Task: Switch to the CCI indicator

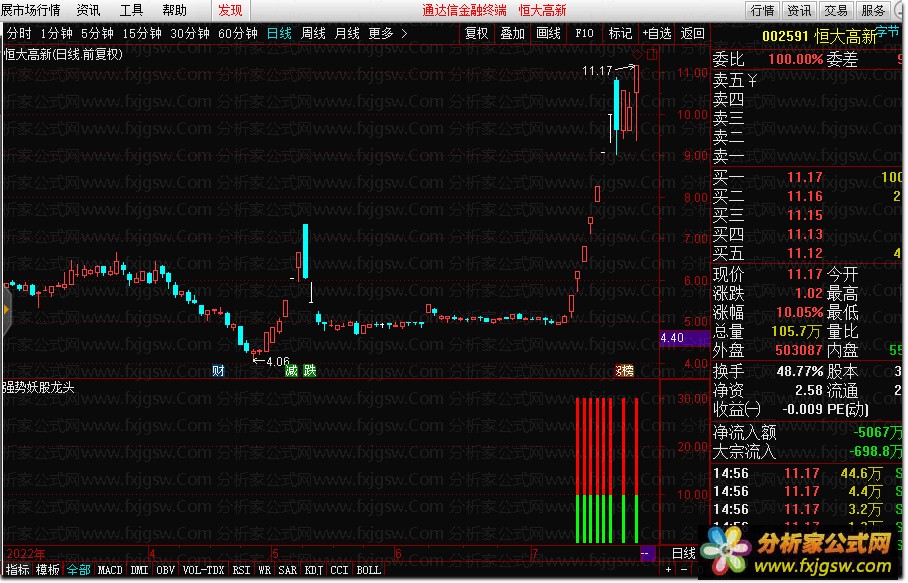Action: click(339, 570)
